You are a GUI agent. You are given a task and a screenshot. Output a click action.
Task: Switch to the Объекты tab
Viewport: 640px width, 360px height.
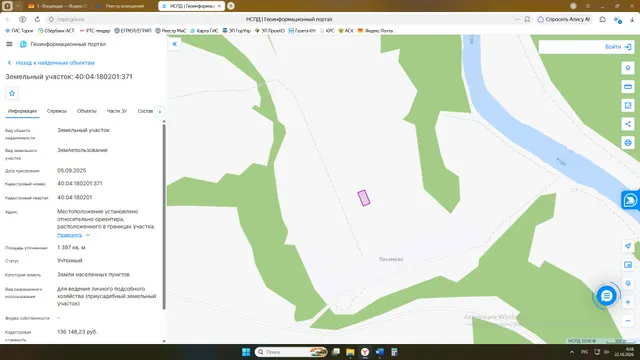pos(87,111)
